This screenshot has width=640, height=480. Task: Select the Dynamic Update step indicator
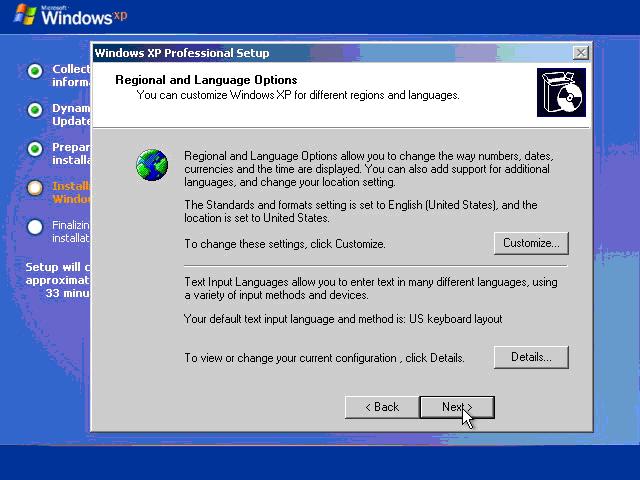pyautogui.click(x=35, y=110)
